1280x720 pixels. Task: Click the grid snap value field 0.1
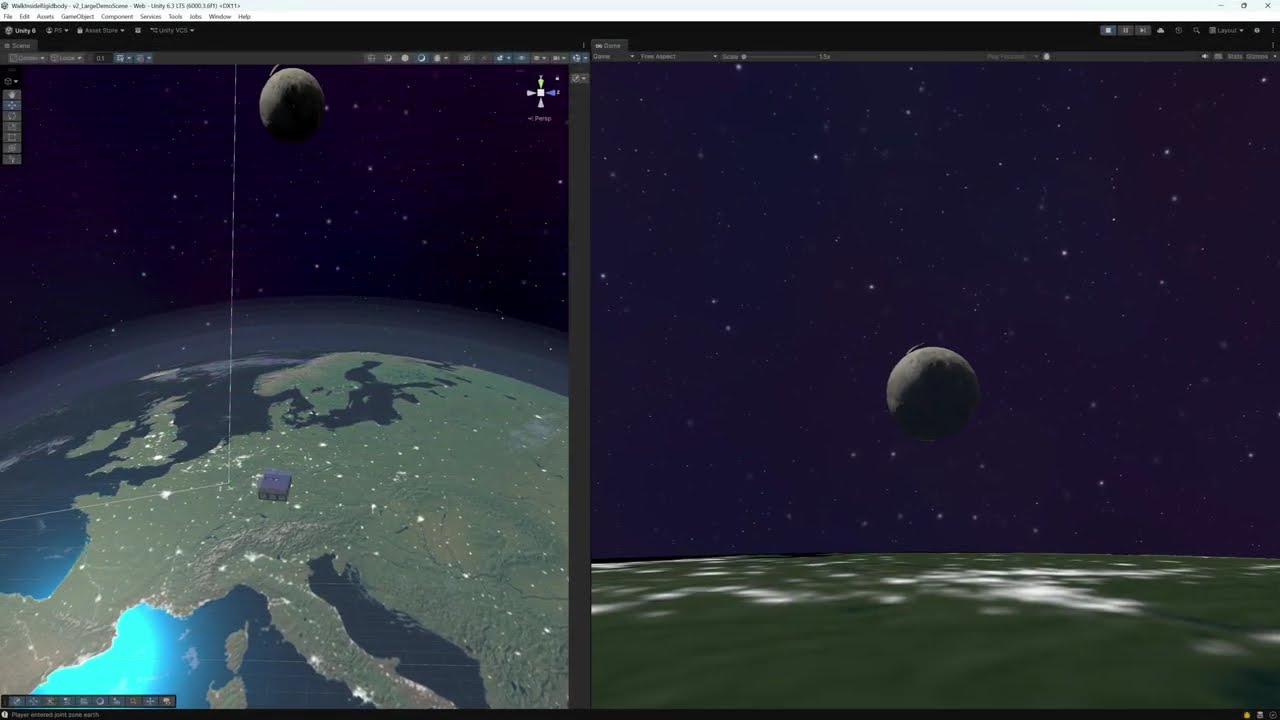[x=100, y=58]
